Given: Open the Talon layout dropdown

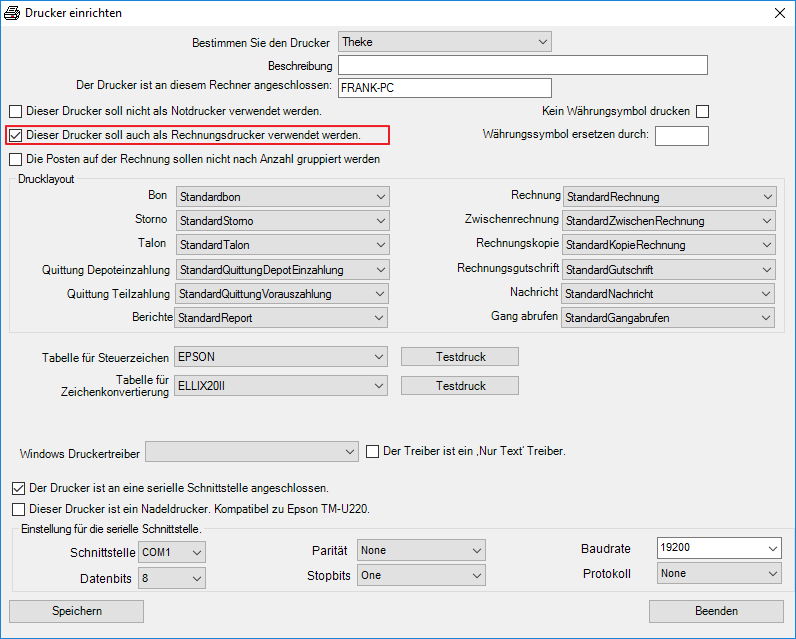Looking at the screenshot, I should click(283, 245).
